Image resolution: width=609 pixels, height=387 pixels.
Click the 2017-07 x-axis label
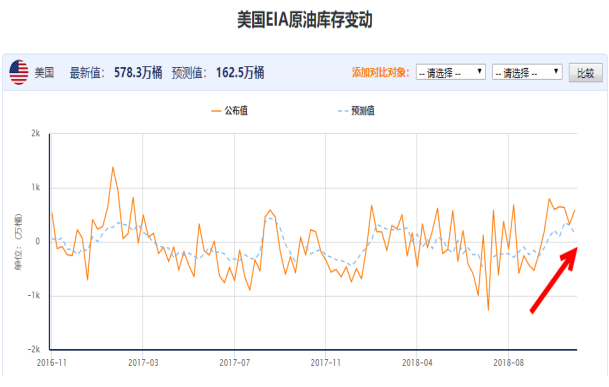tap(235, 363)
